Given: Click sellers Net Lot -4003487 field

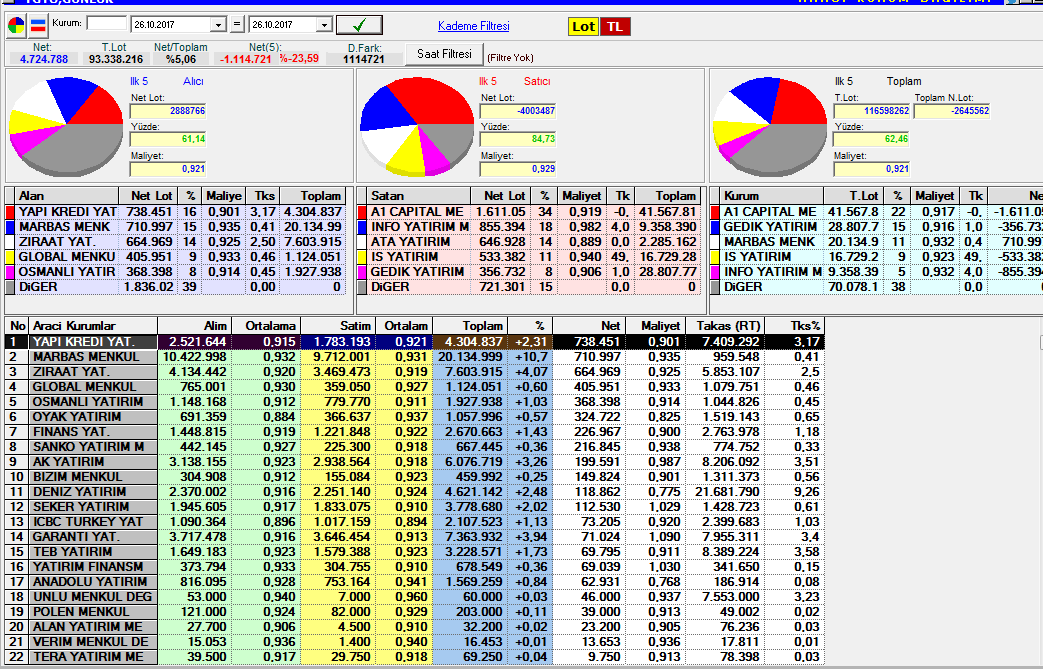Looking at the screenshot, I should coord(518,110).
